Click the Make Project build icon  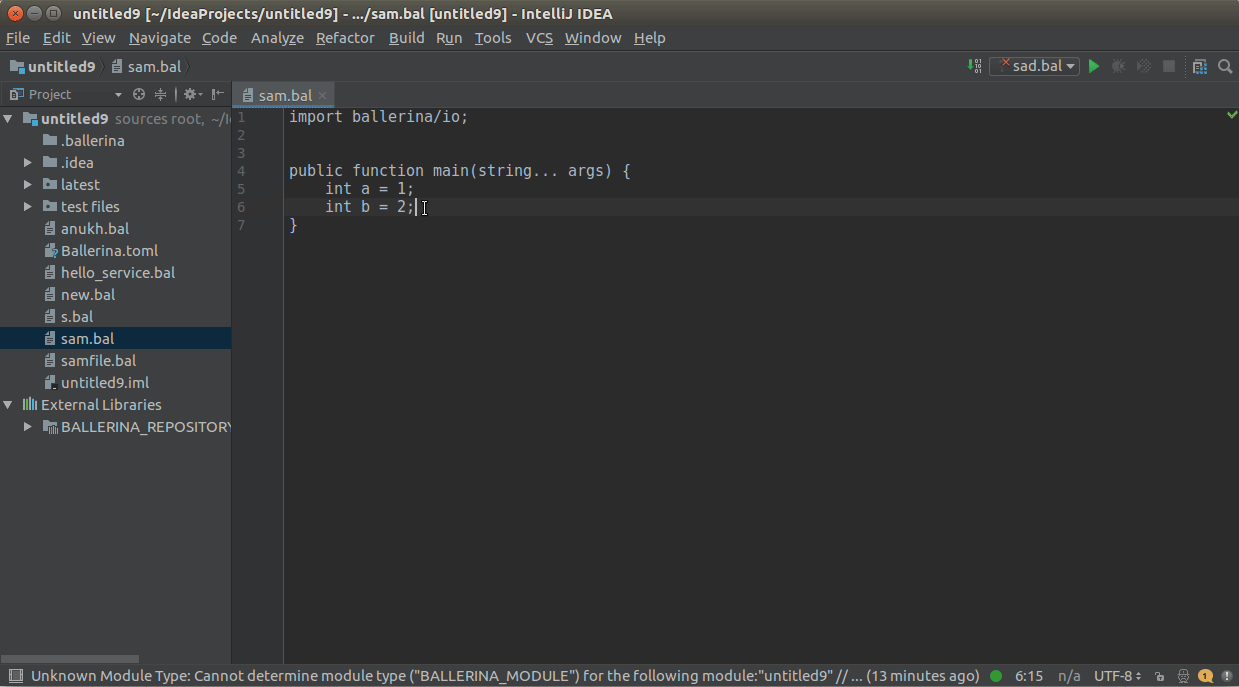[974, 66]
